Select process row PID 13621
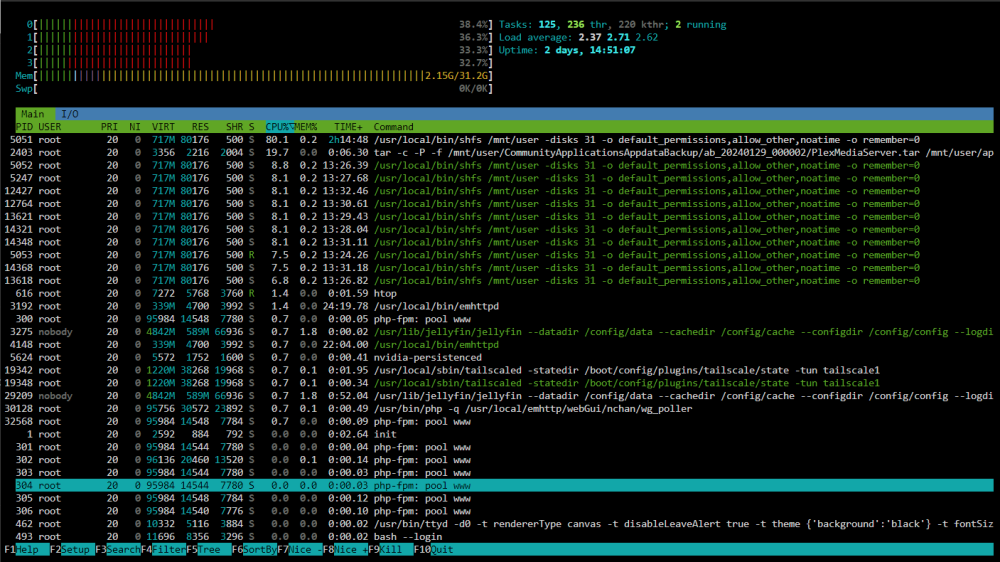Image resolution: width=1000 pixels, height=562 pixels. 500,216
